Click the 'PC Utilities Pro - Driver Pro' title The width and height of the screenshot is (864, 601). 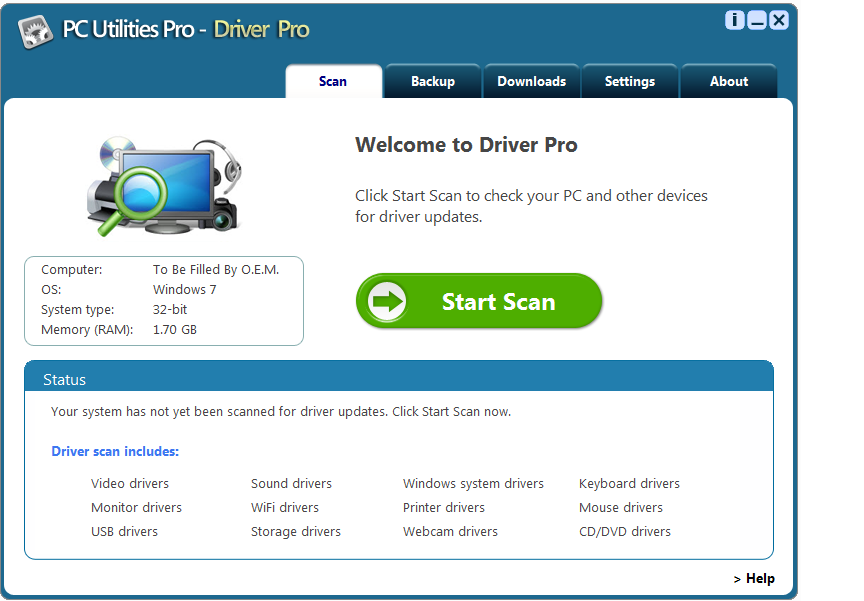[186, 29]
